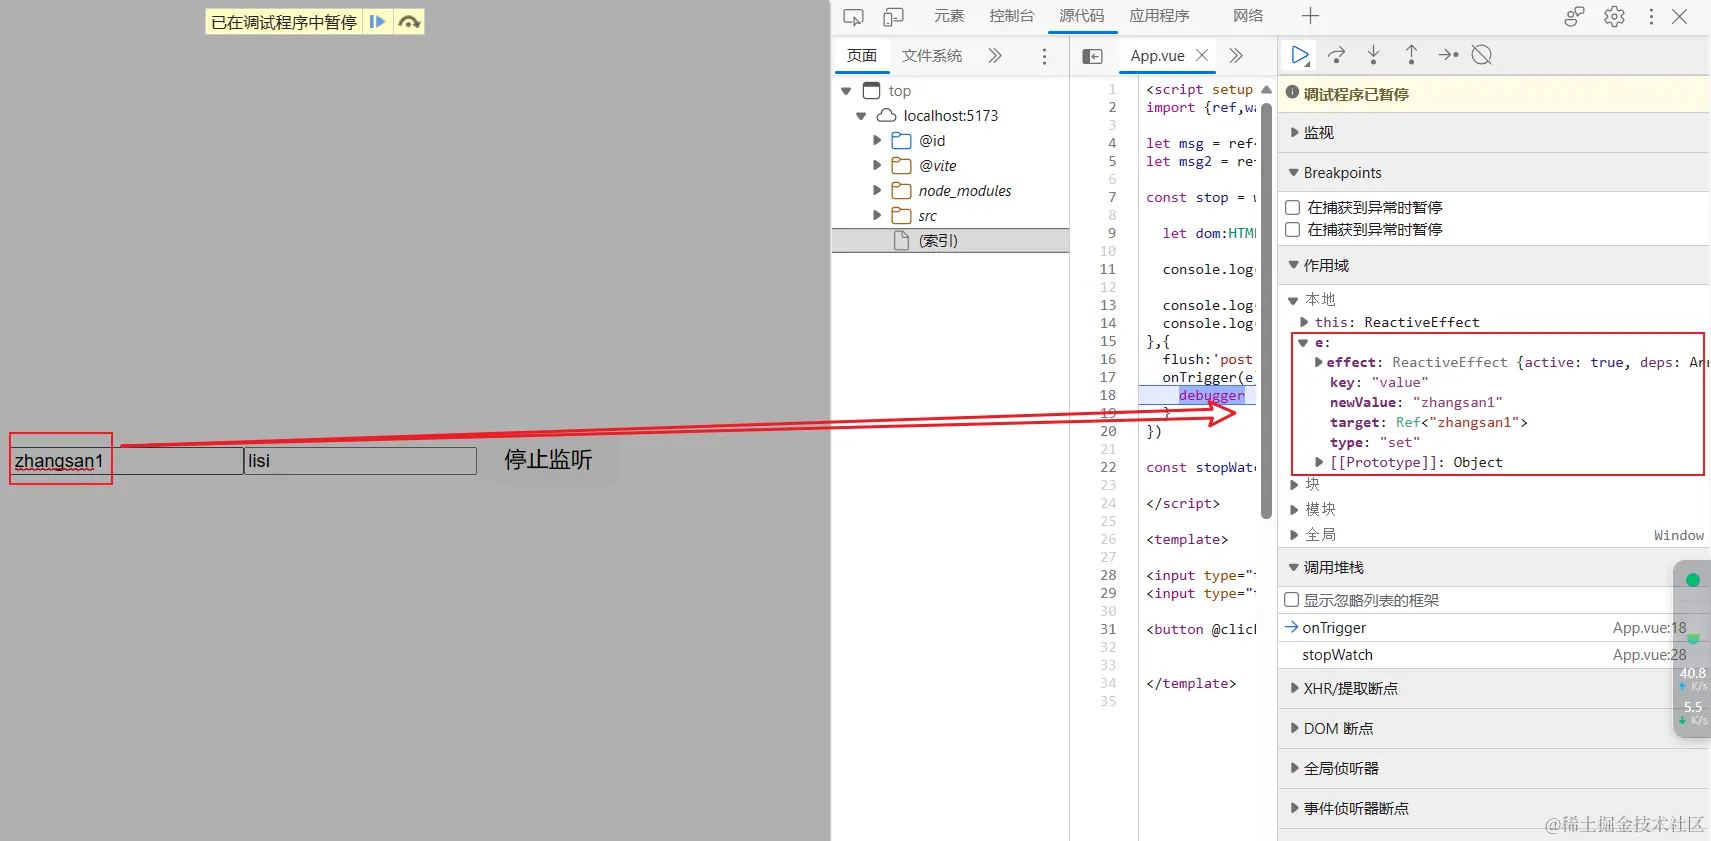Image resolution: width=1711 pixels, height=841 pixels.
Task: Click line number 18 gutter
Action: point(1108,395)
